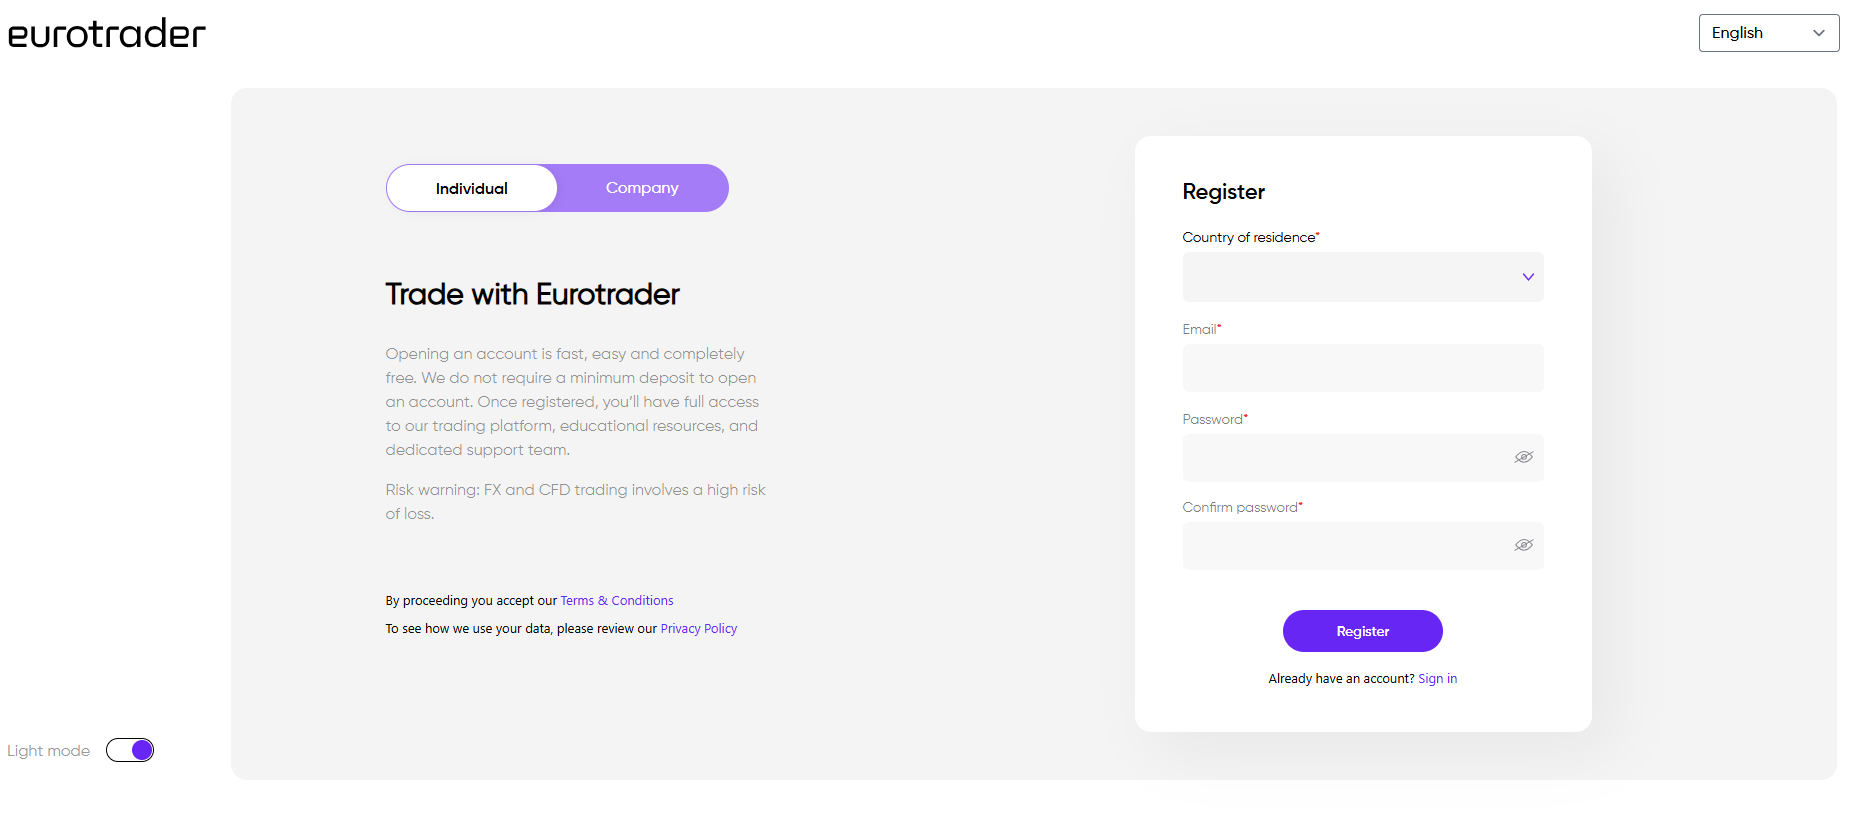Image resolution: width=1852 pixels, height=828 pixels.
Task: Open the Privacy Policy link
Action: coord(699,629)
